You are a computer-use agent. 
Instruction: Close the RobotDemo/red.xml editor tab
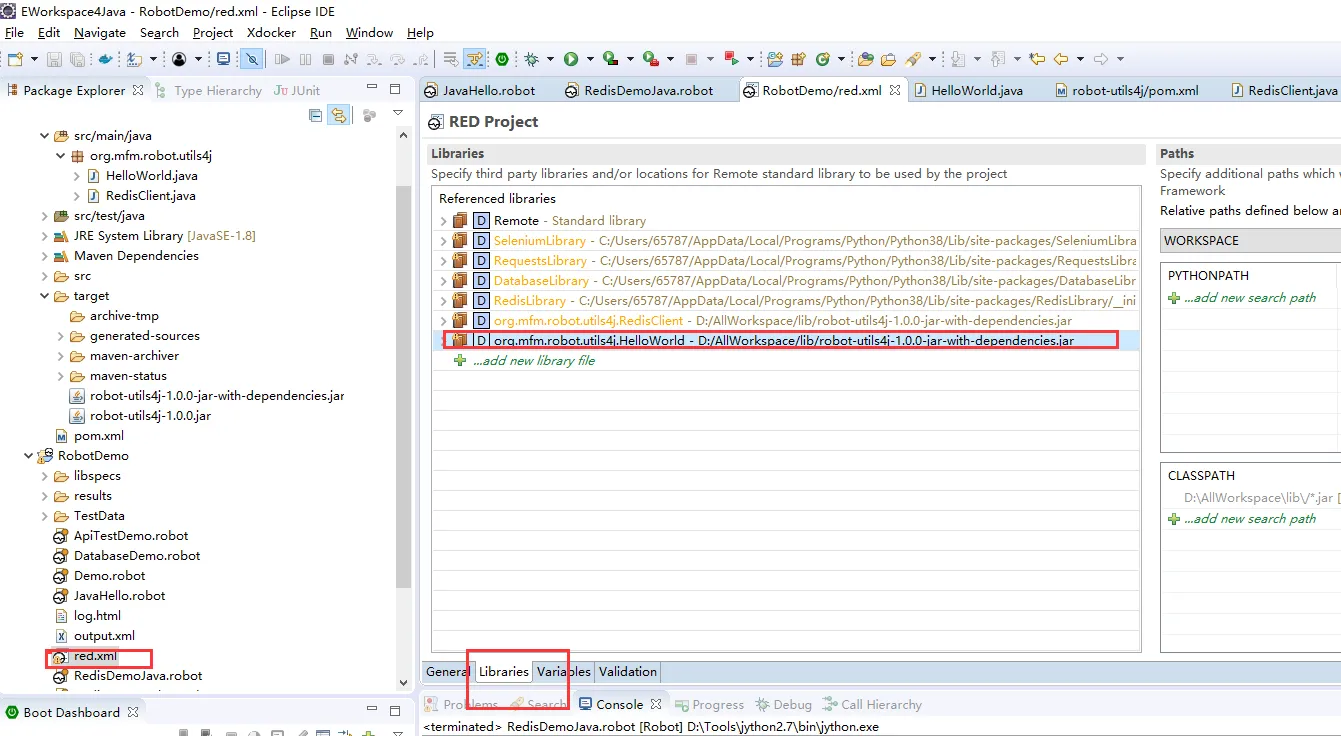click(895, 90)
